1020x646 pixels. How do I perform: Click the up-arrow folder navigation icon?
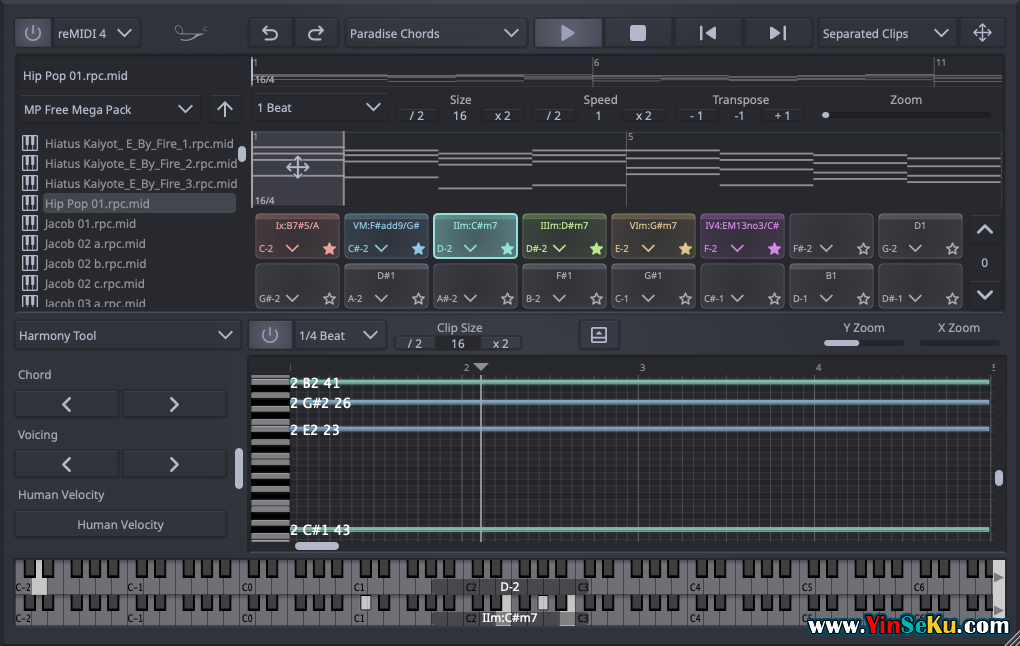click(225, 109)
